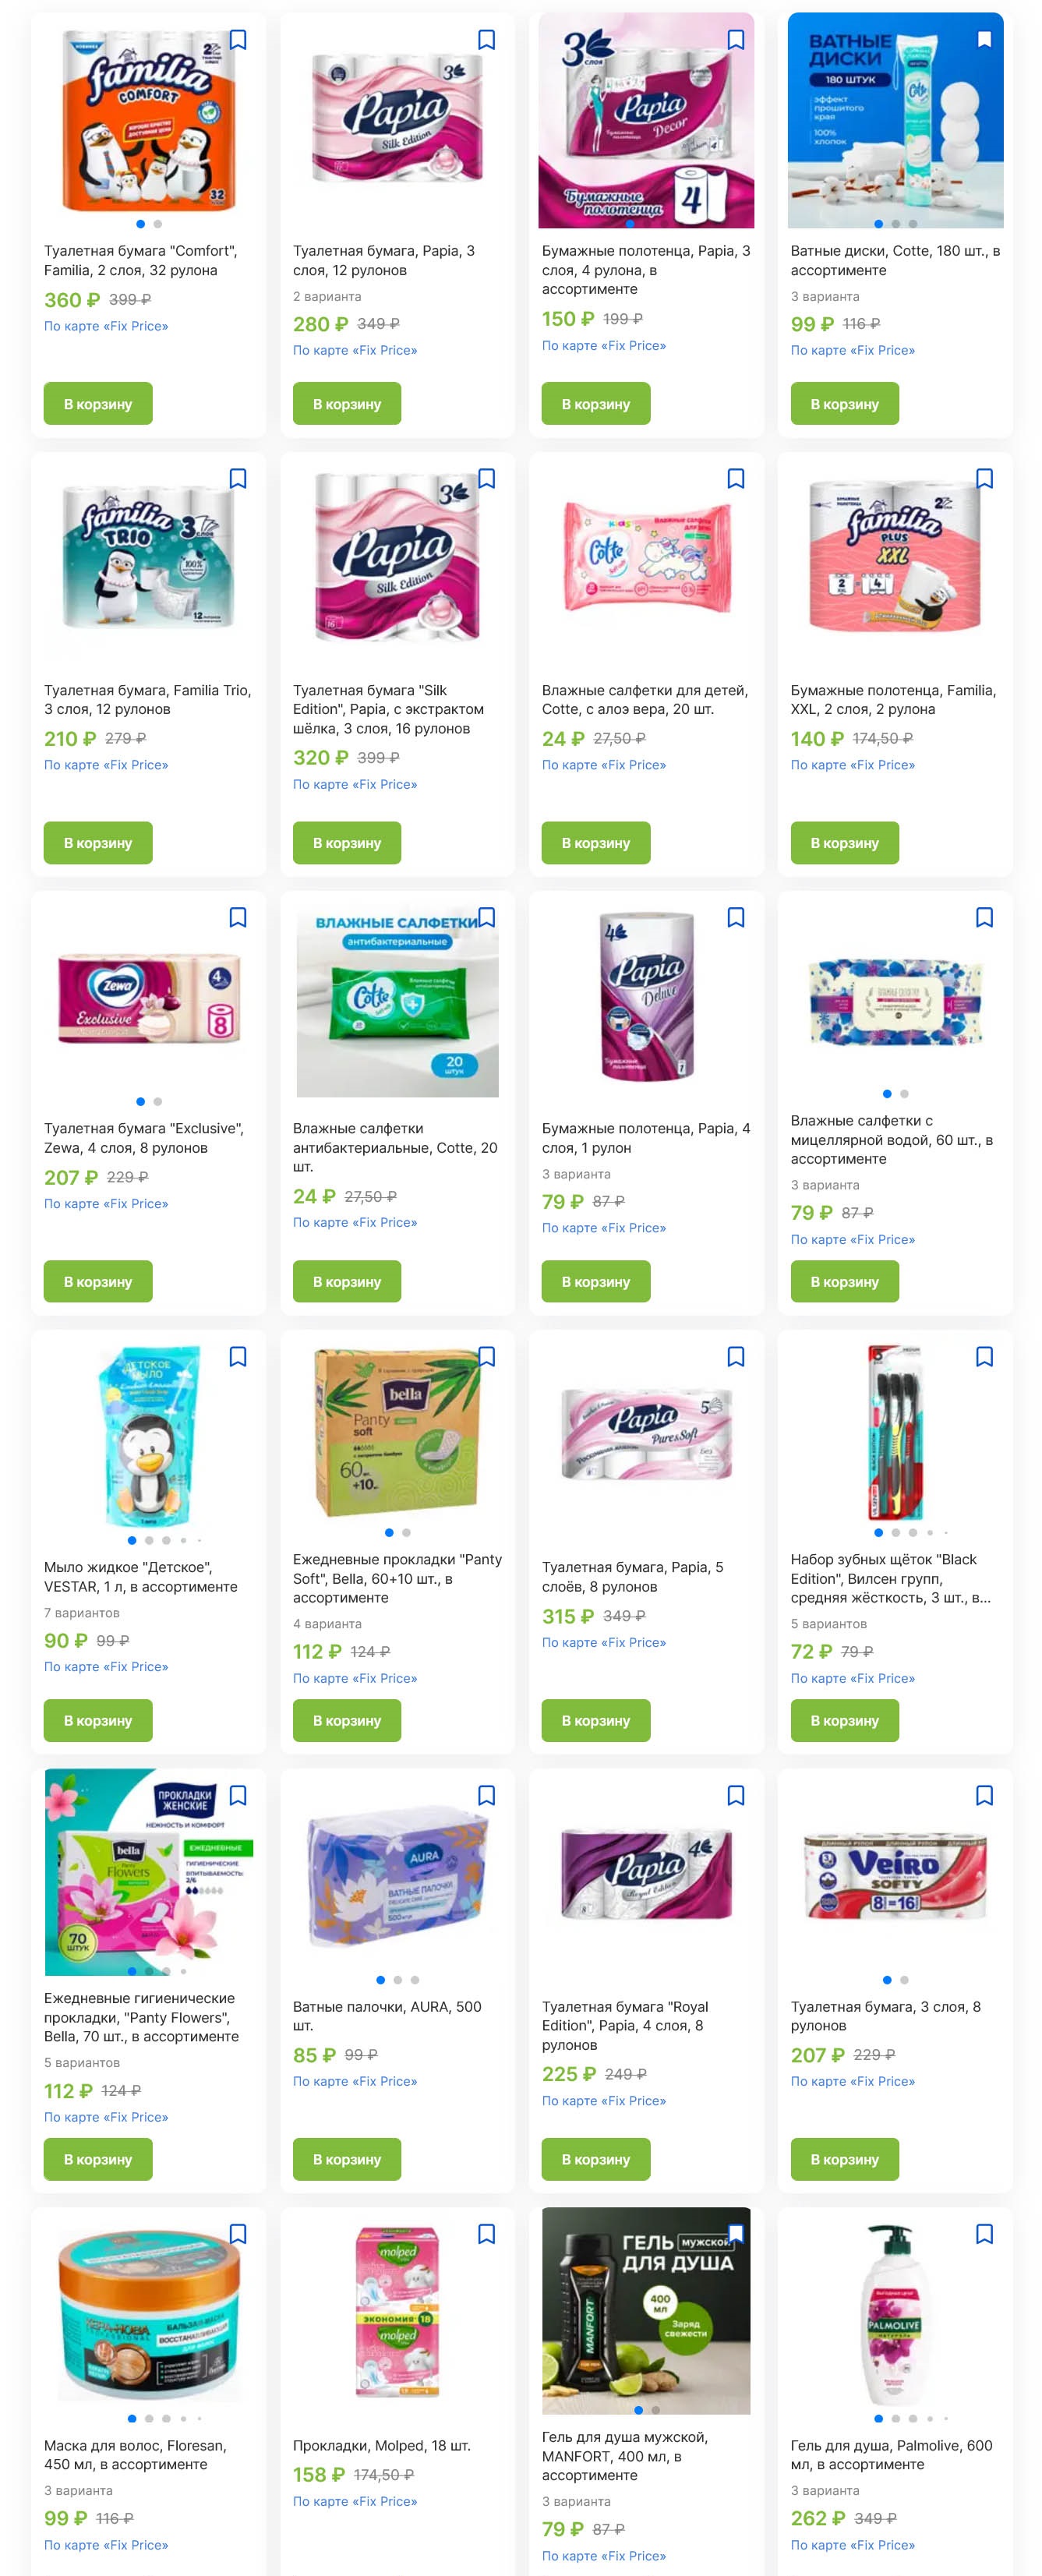This screenshot has height=2576, width=1042.
Task: Bookmark the VESTAR children's liquid soap
Action: 238,1357
